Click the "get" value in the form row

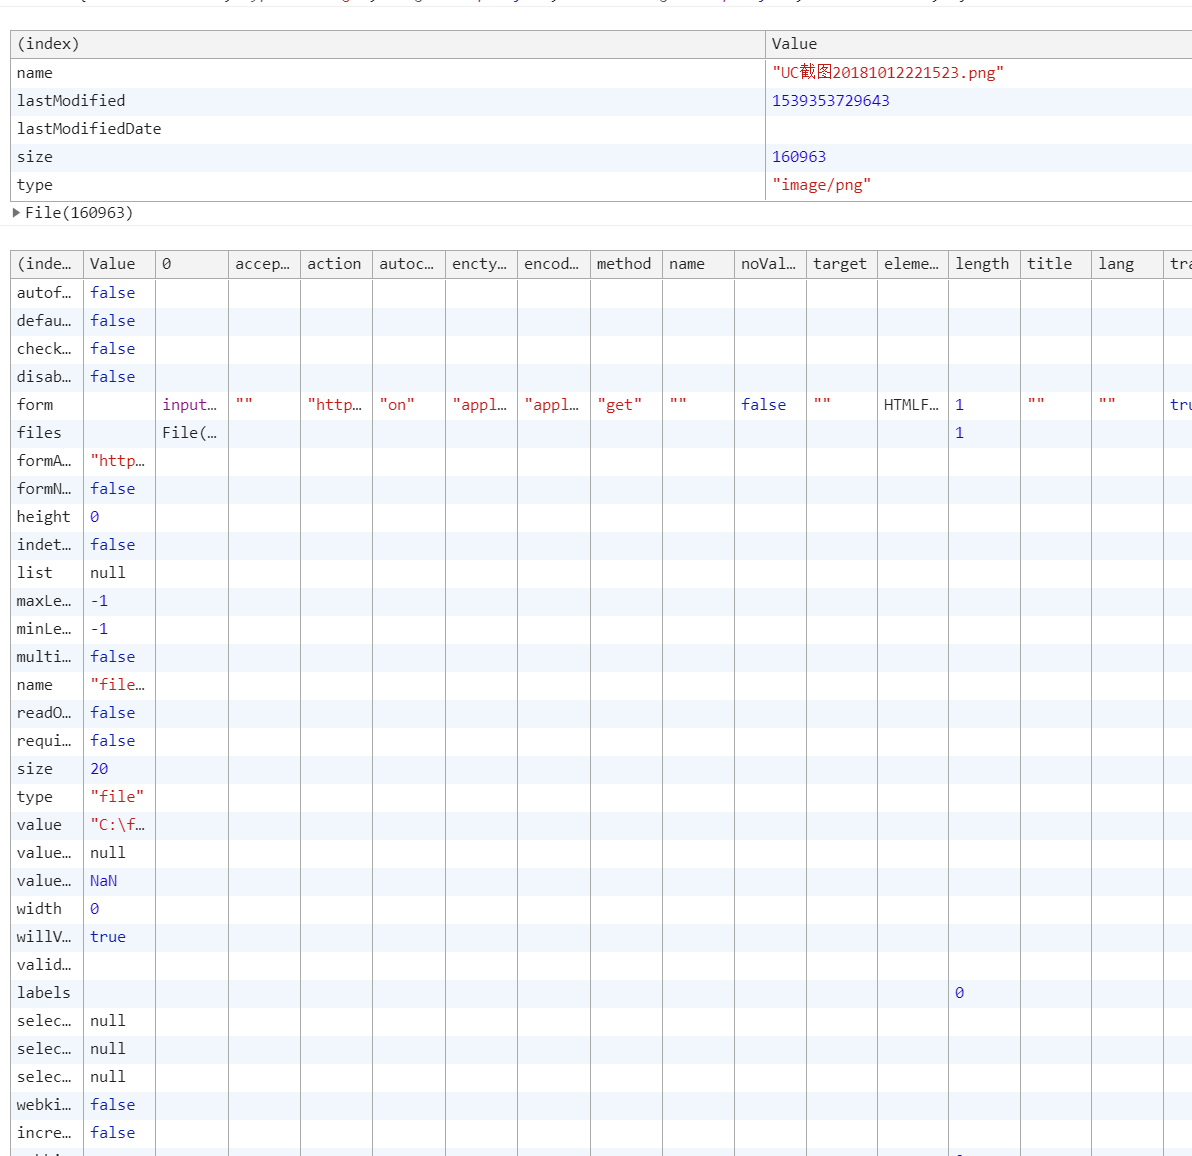click(619, 405)
